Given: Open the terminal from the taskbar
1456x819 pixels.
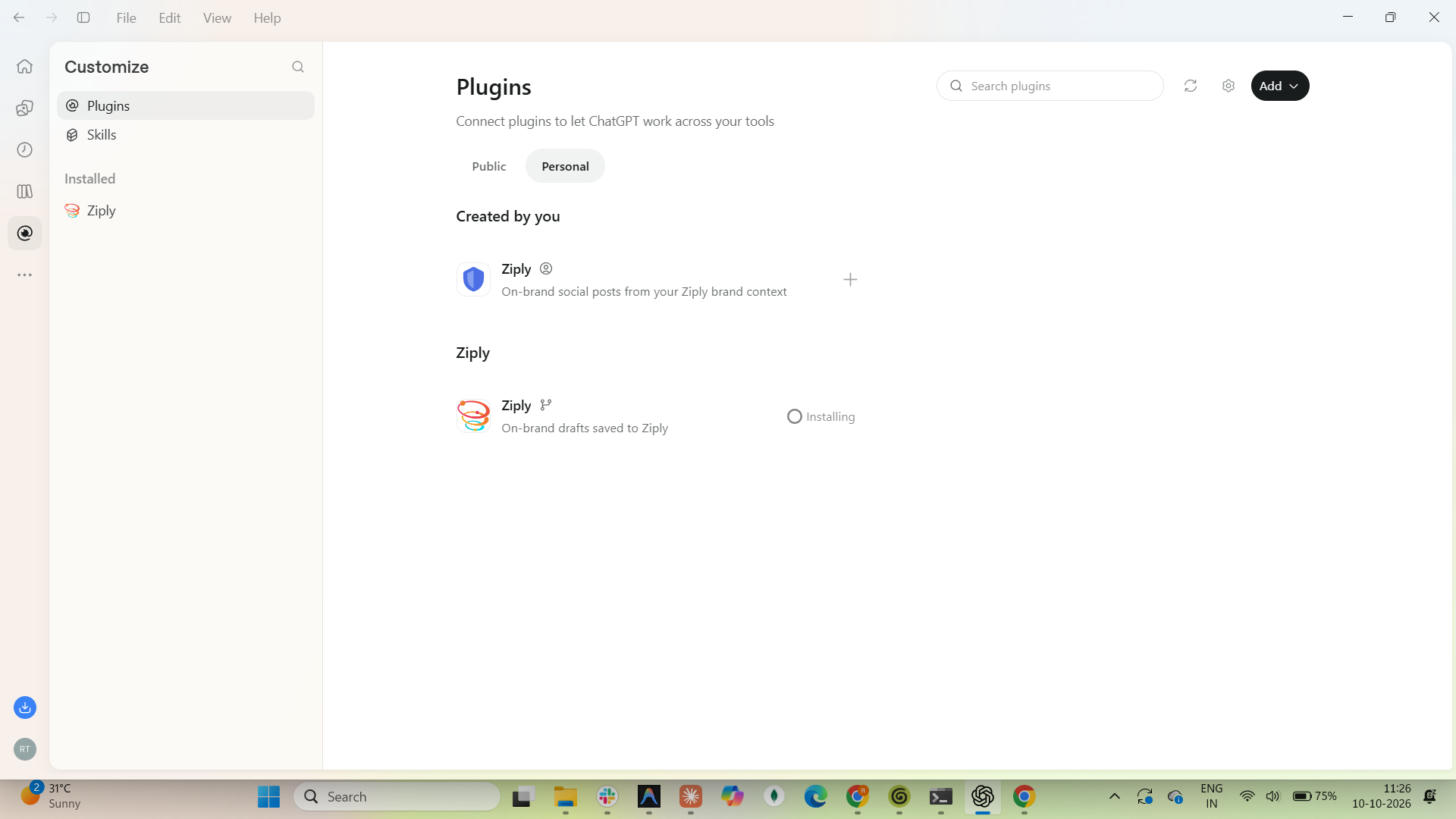Looking at the screenshot, I should [x=940, y=797].
